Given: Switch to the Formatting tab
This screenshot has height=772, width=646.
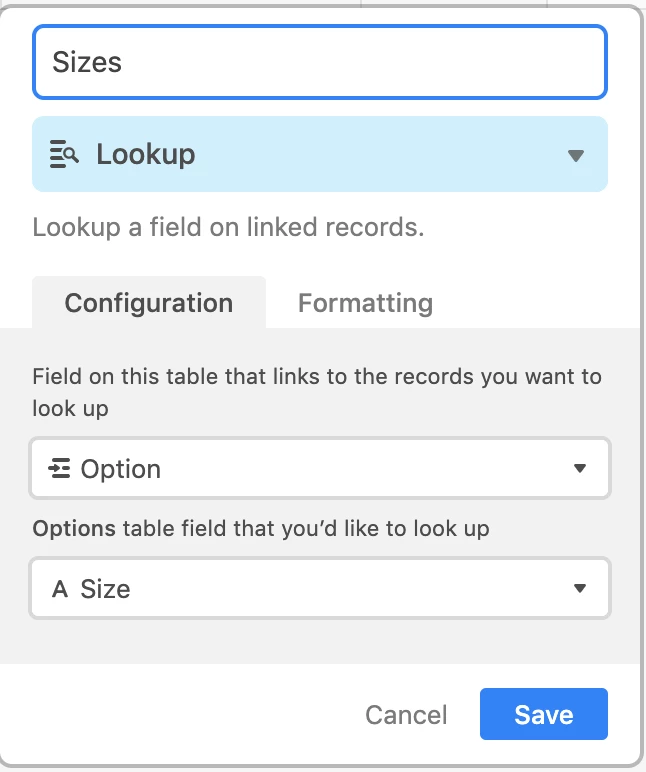Looking at the screenshot, I should click(365, 303).
